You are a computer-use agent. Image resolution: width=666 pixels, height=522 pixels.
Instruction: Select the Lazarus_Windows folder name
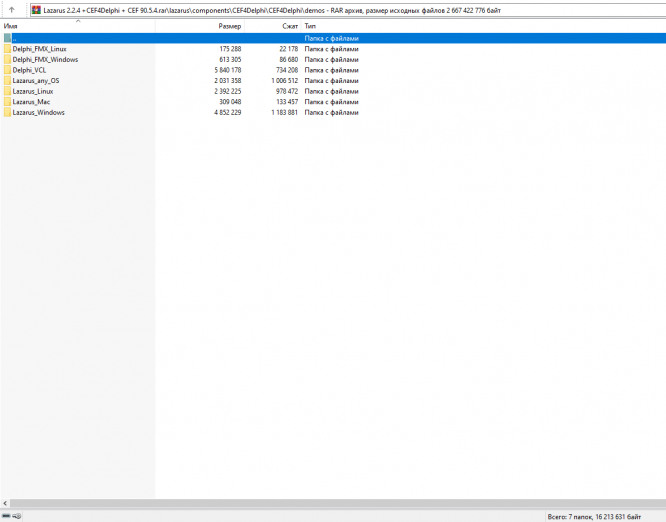pyautogui.click(x=39, y=113)
